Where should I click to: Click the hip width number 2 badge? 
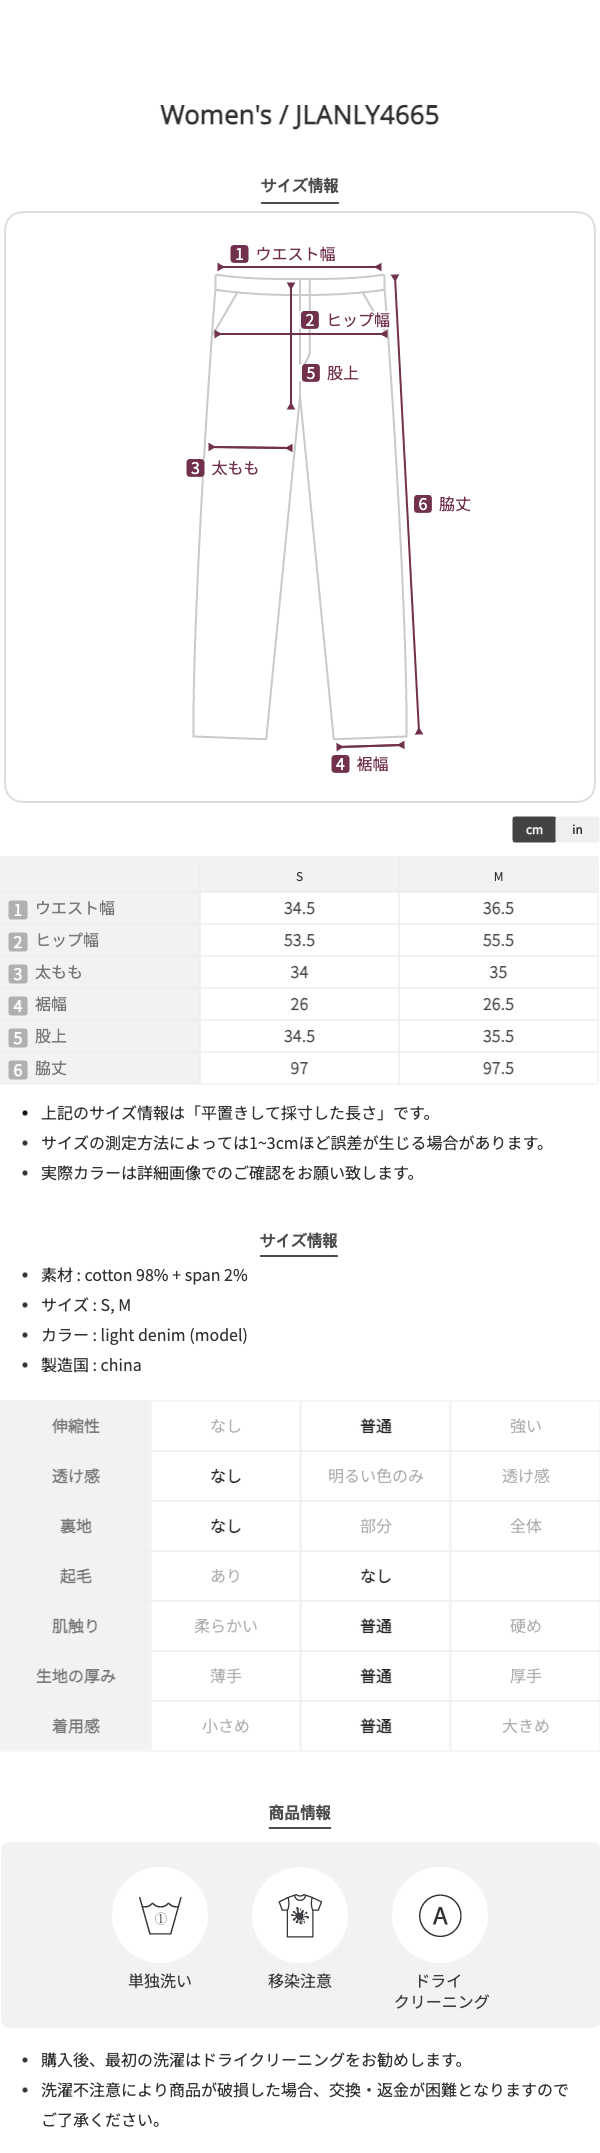(x=310, y=320)
